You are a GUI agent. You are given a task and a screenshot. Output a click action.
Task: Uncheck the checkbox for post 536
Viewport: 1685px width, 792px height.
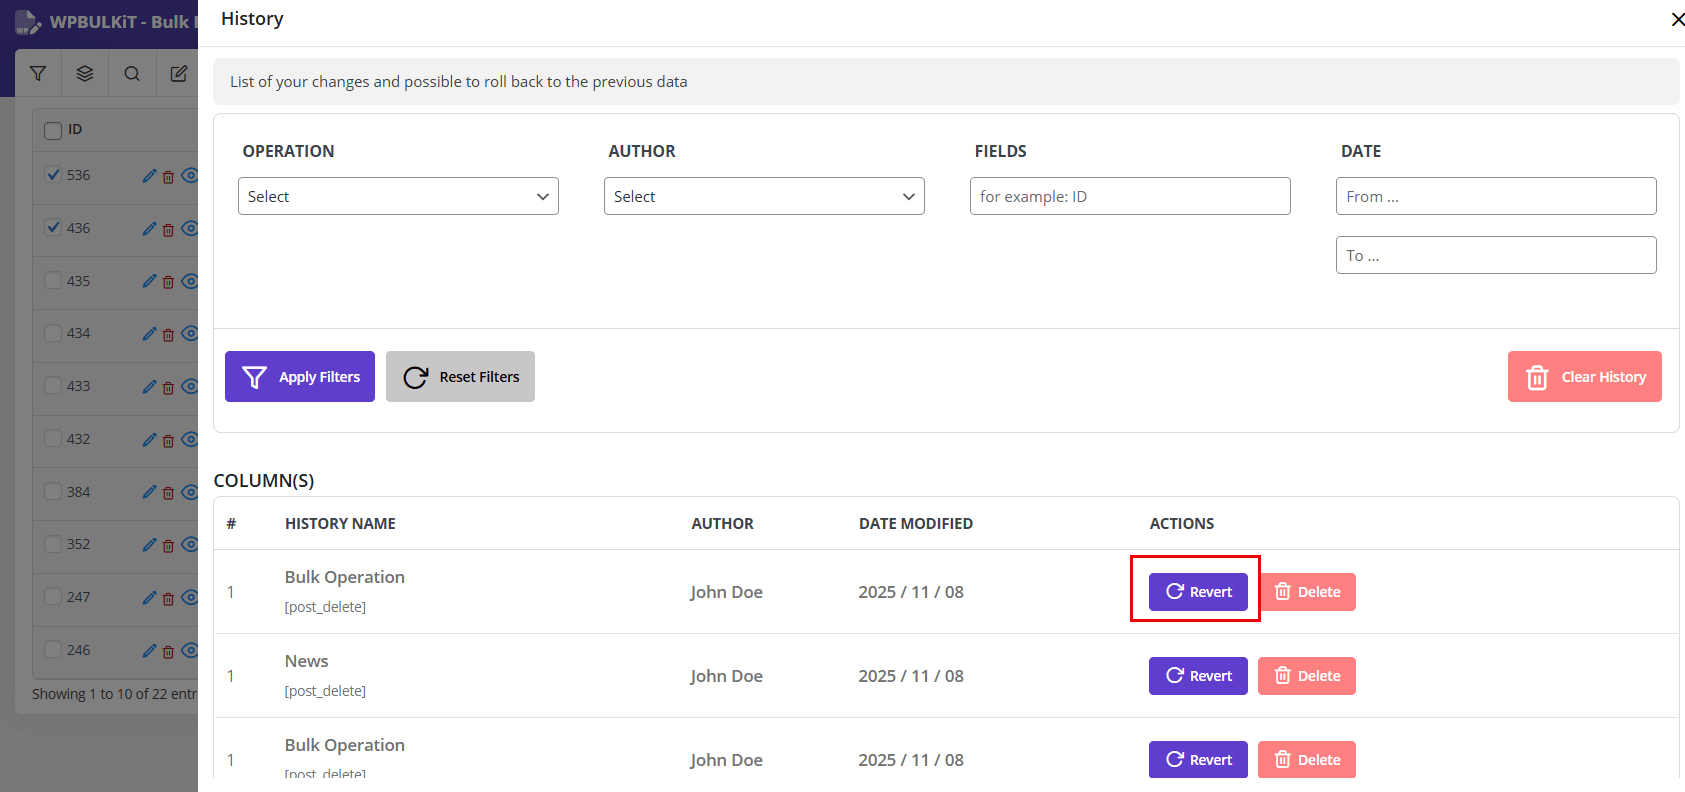click(x=53, y=175)
